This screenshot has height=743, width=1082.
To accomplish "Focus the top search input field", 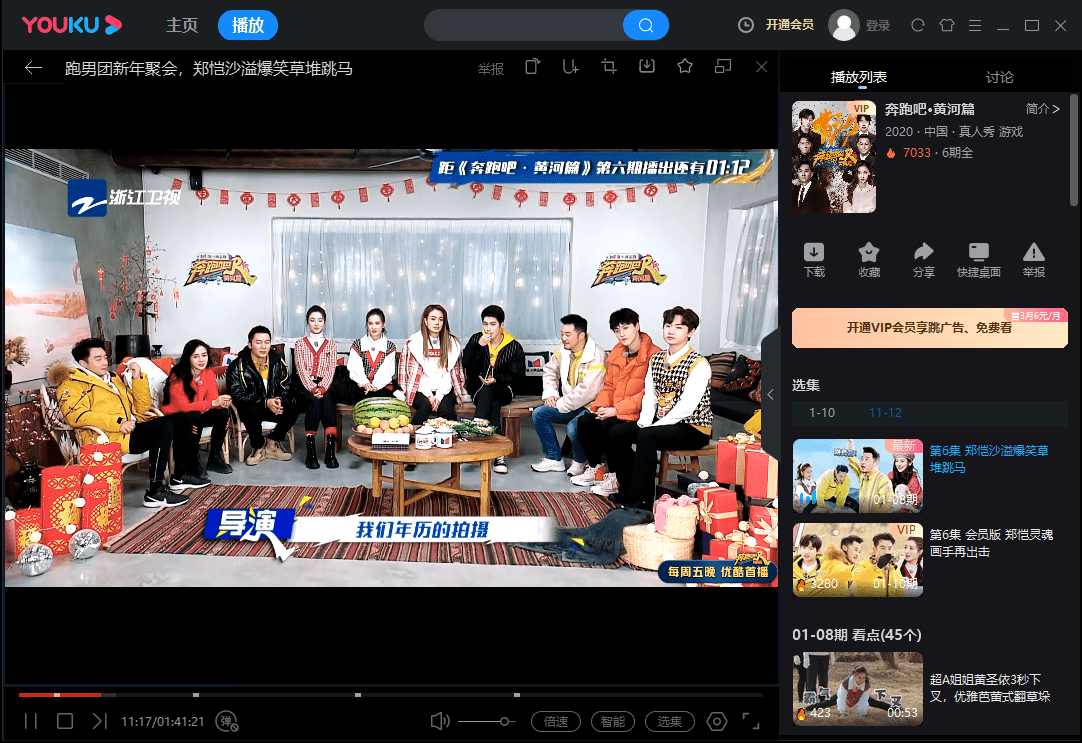I will click(x=523, y=26).
